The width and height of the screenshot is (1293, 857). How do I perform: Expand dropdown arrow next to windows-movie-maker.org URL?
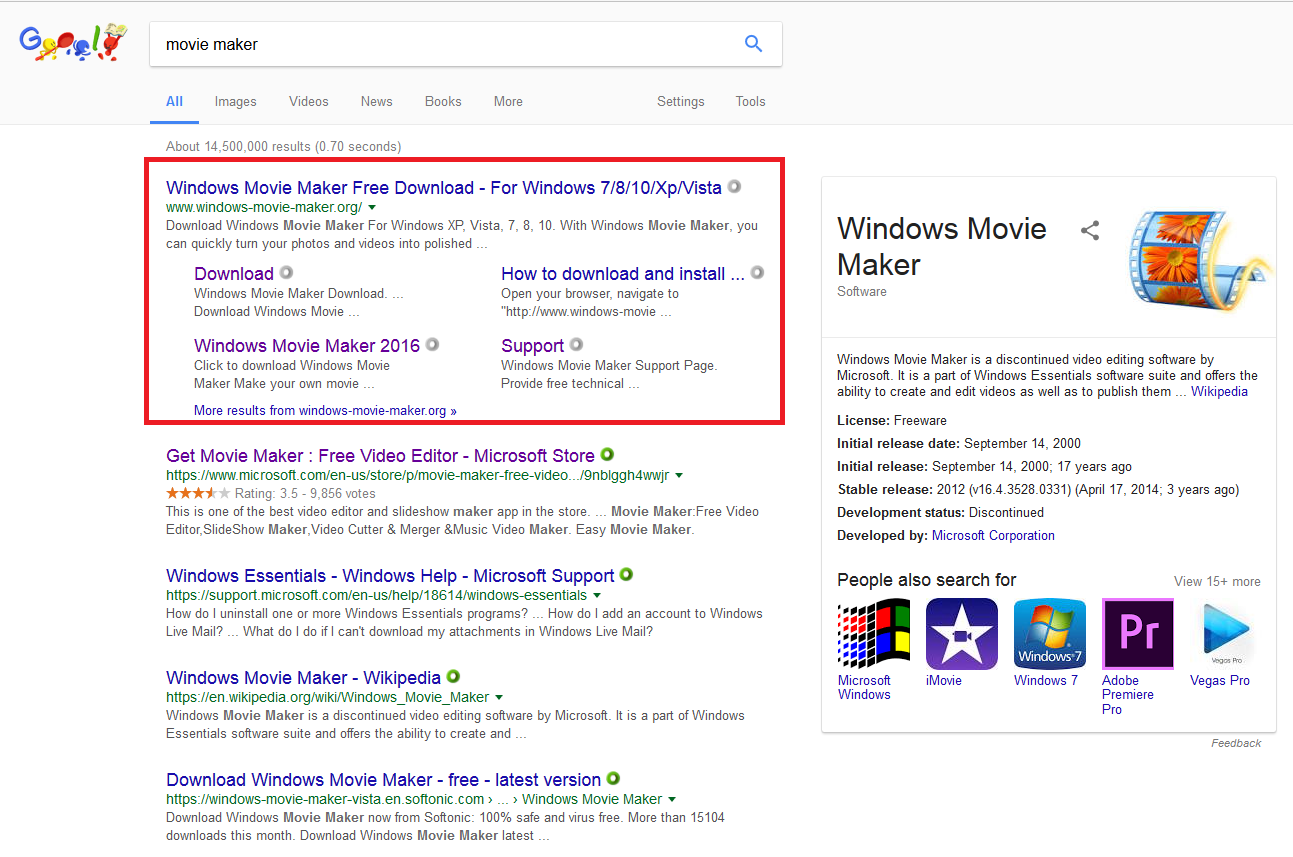coord(372,207)
